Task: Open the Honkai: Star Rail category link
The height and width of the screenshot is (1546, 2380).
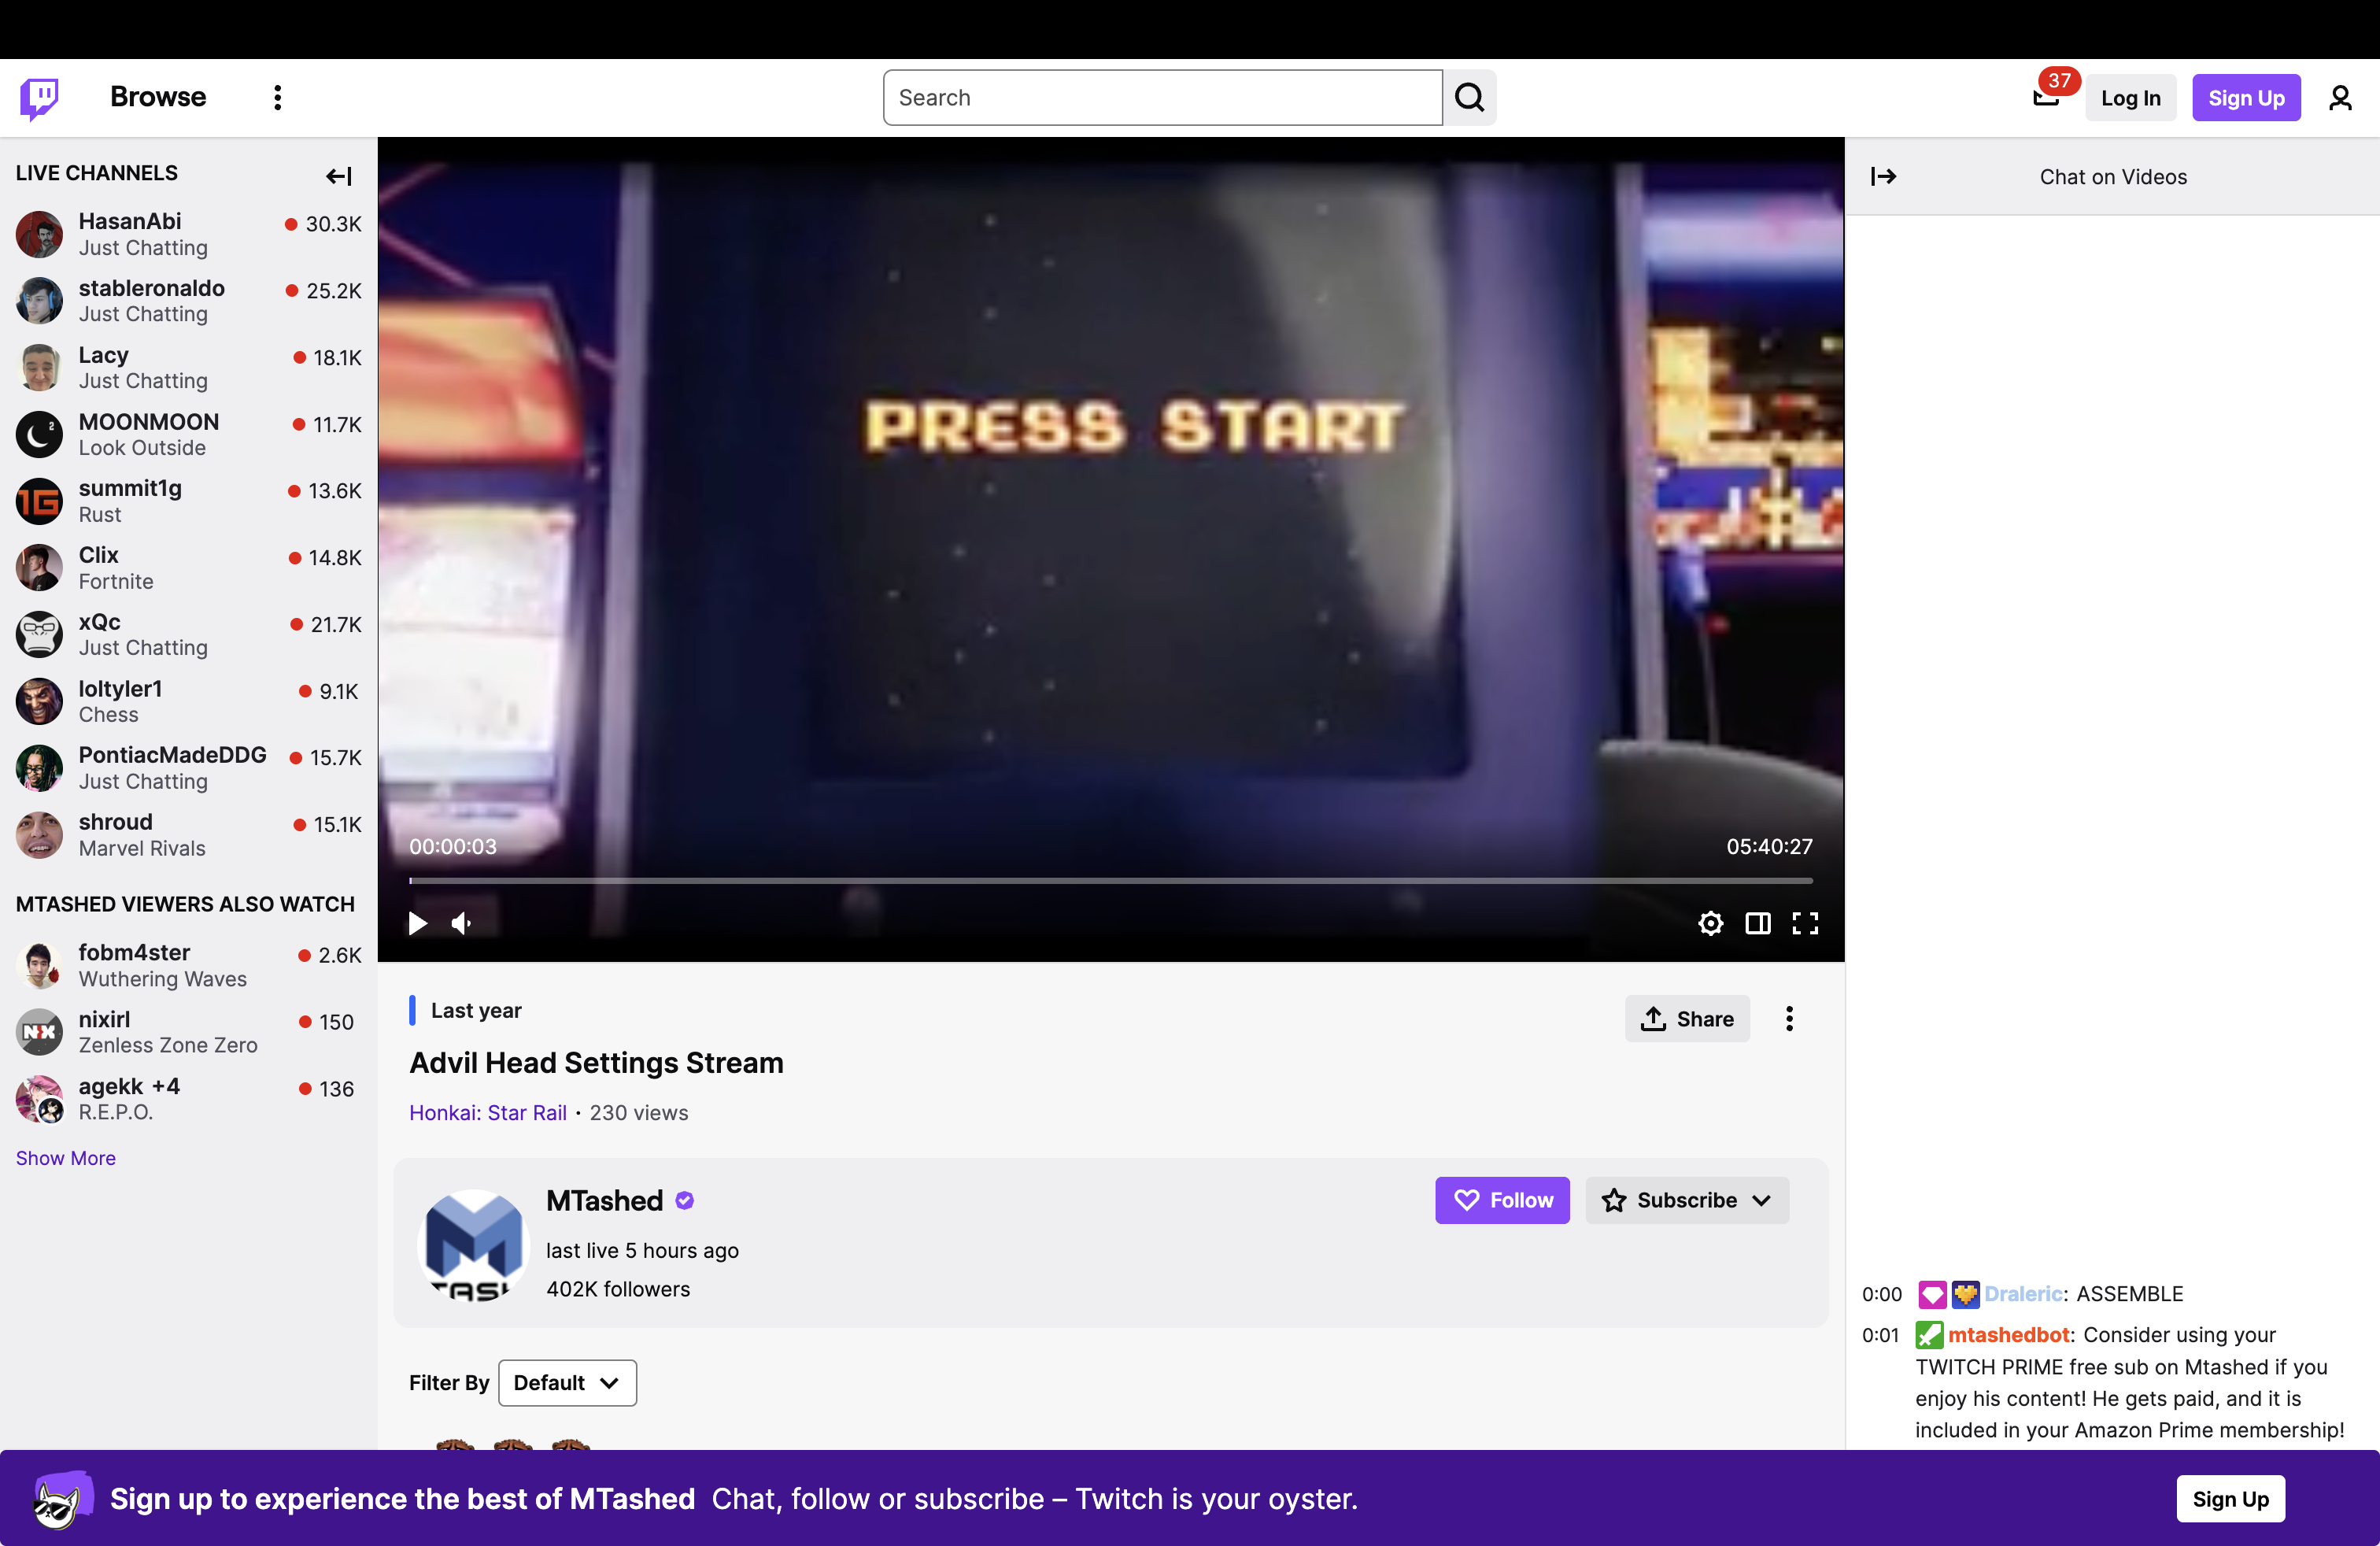Action: [x=487, y=1112]
